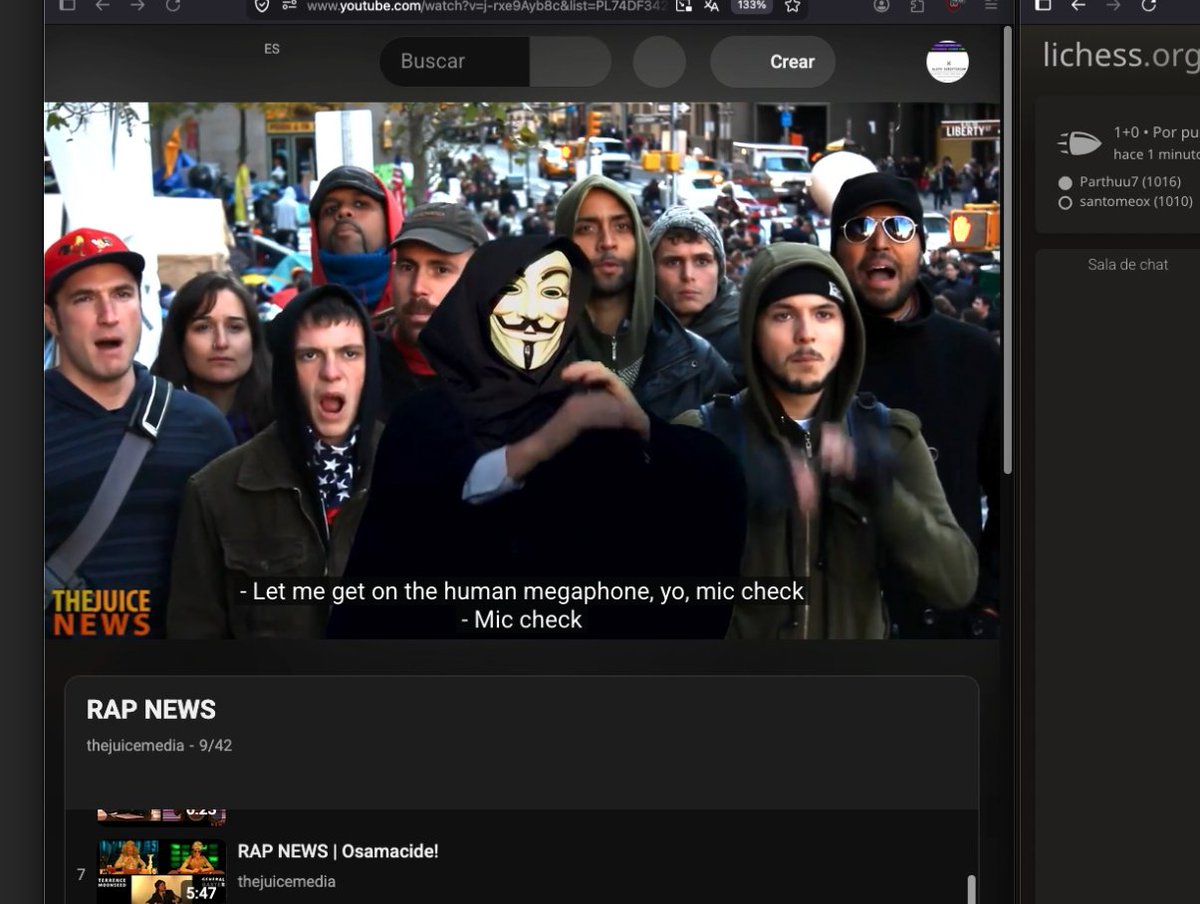Open player santomeox profile

coord(1135,201)
